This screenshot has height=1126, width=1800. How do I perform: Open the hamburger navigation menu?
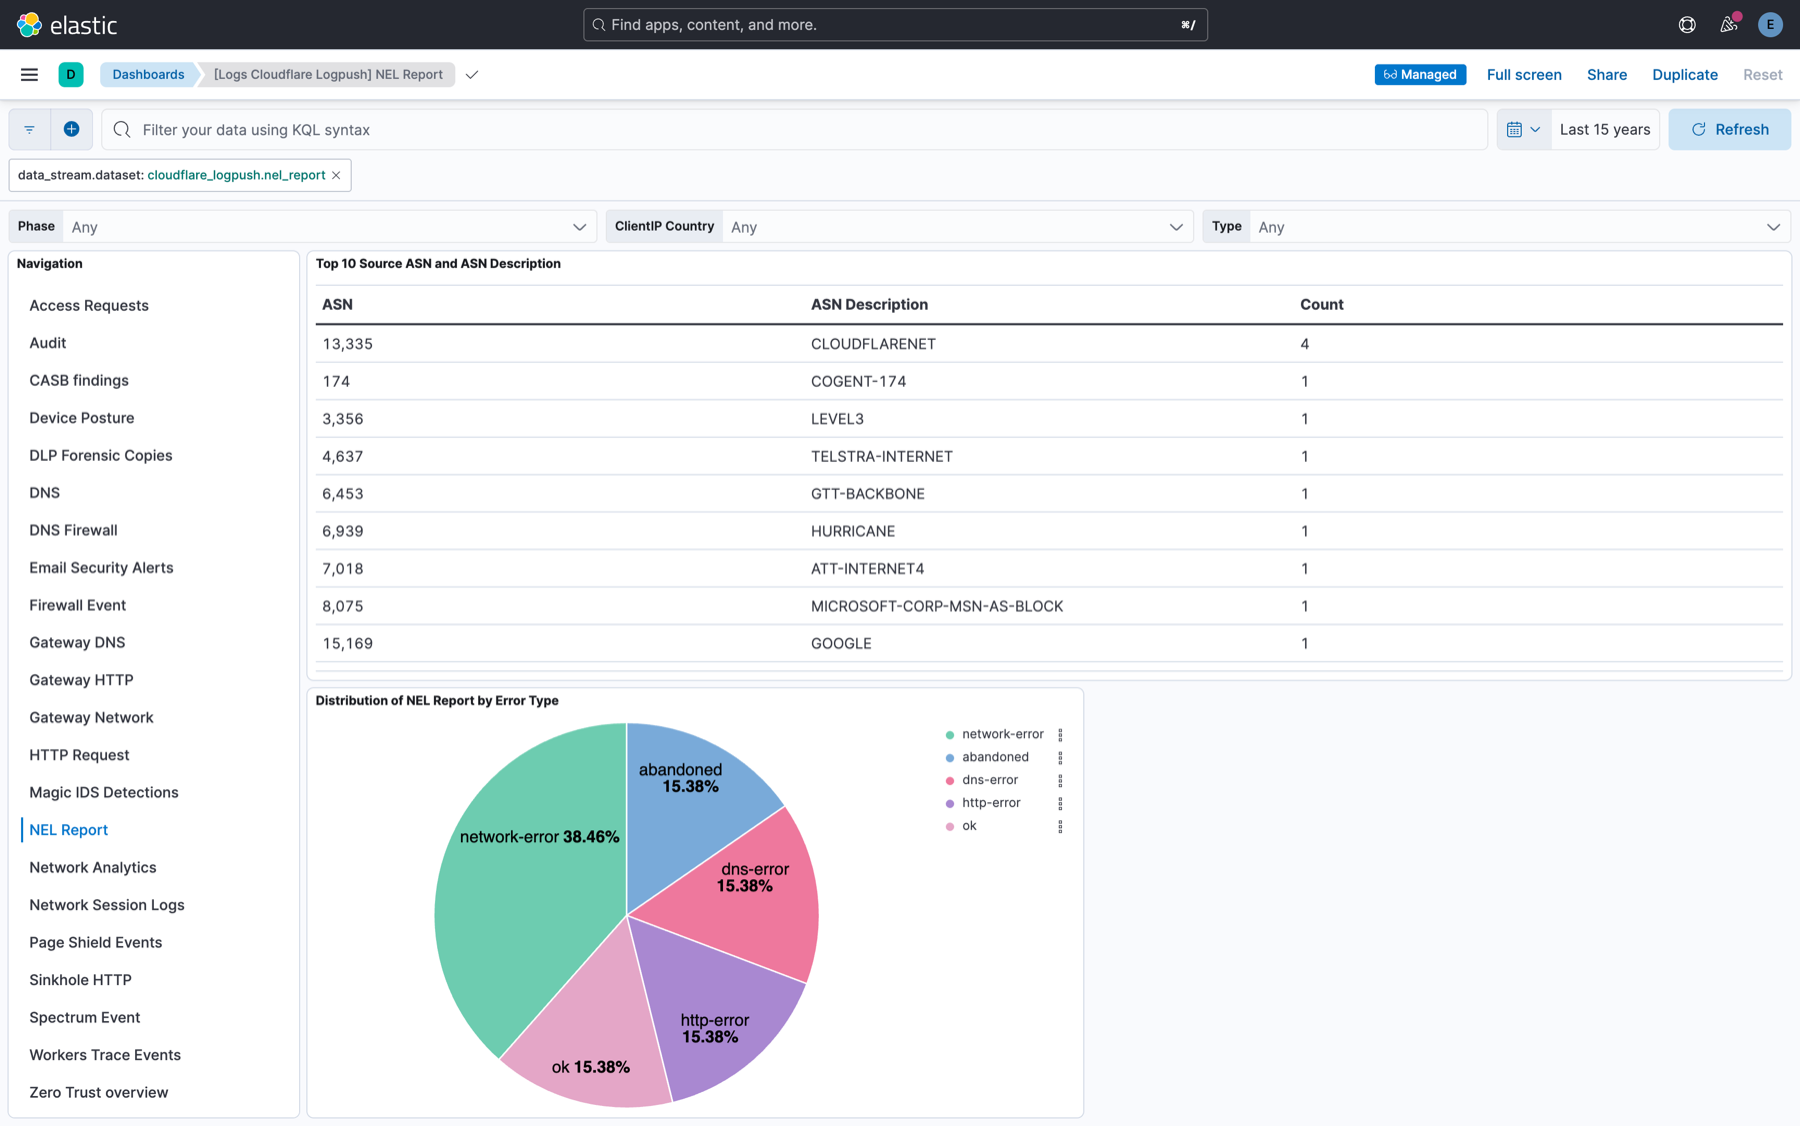coord(29,74)
